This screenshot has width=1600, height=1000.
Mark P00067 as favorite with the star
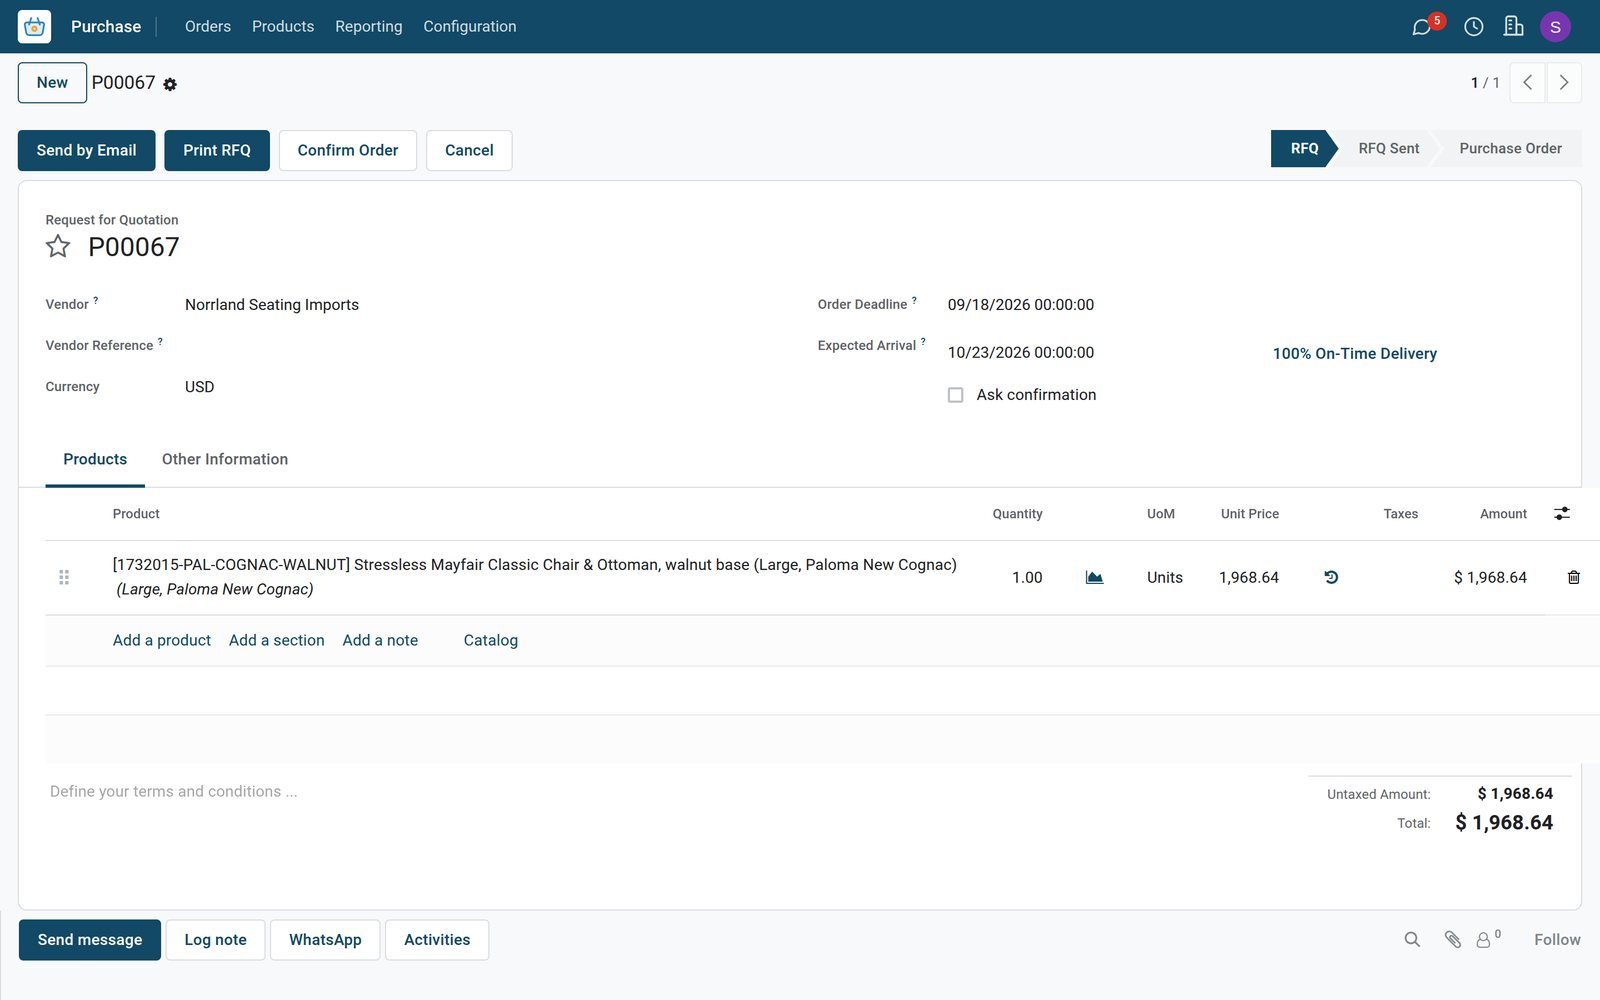[58, 246]
